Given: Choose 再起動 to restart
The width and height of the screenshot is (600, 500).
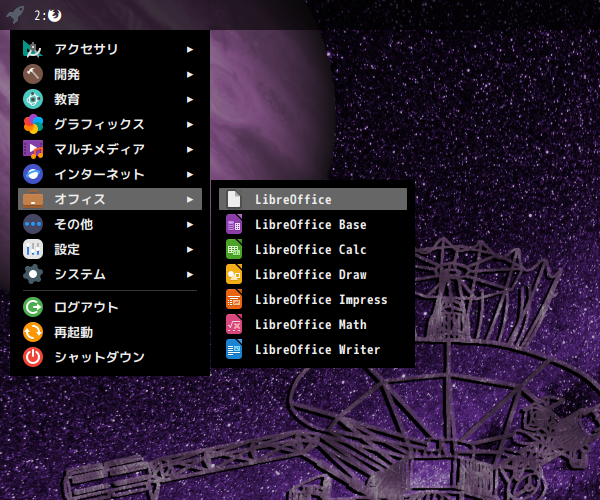Looking at the screenshot, I should point(110,332).
